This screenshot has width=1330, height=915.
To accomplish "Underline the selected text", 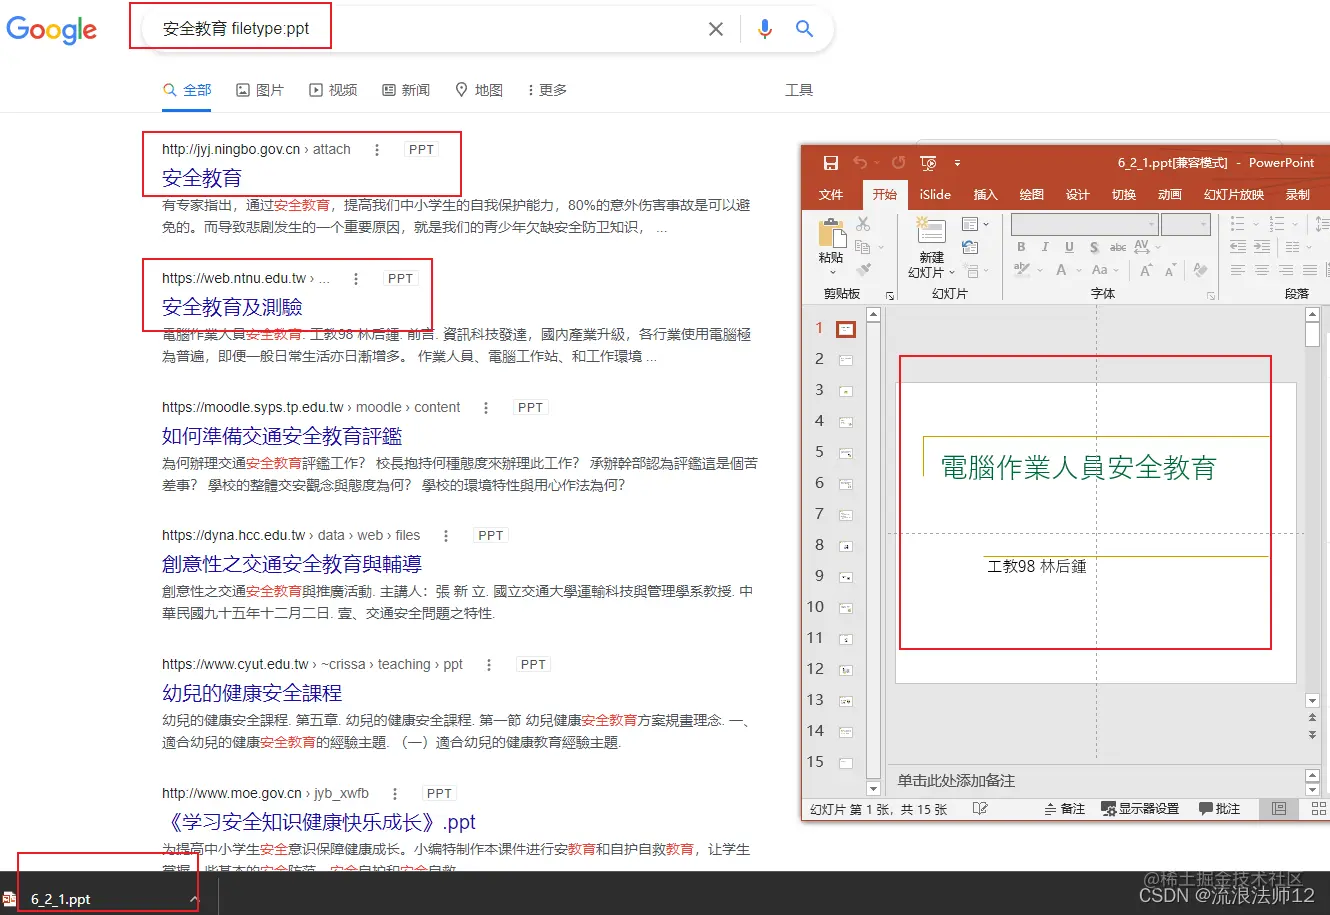I will click(1069, 247).
